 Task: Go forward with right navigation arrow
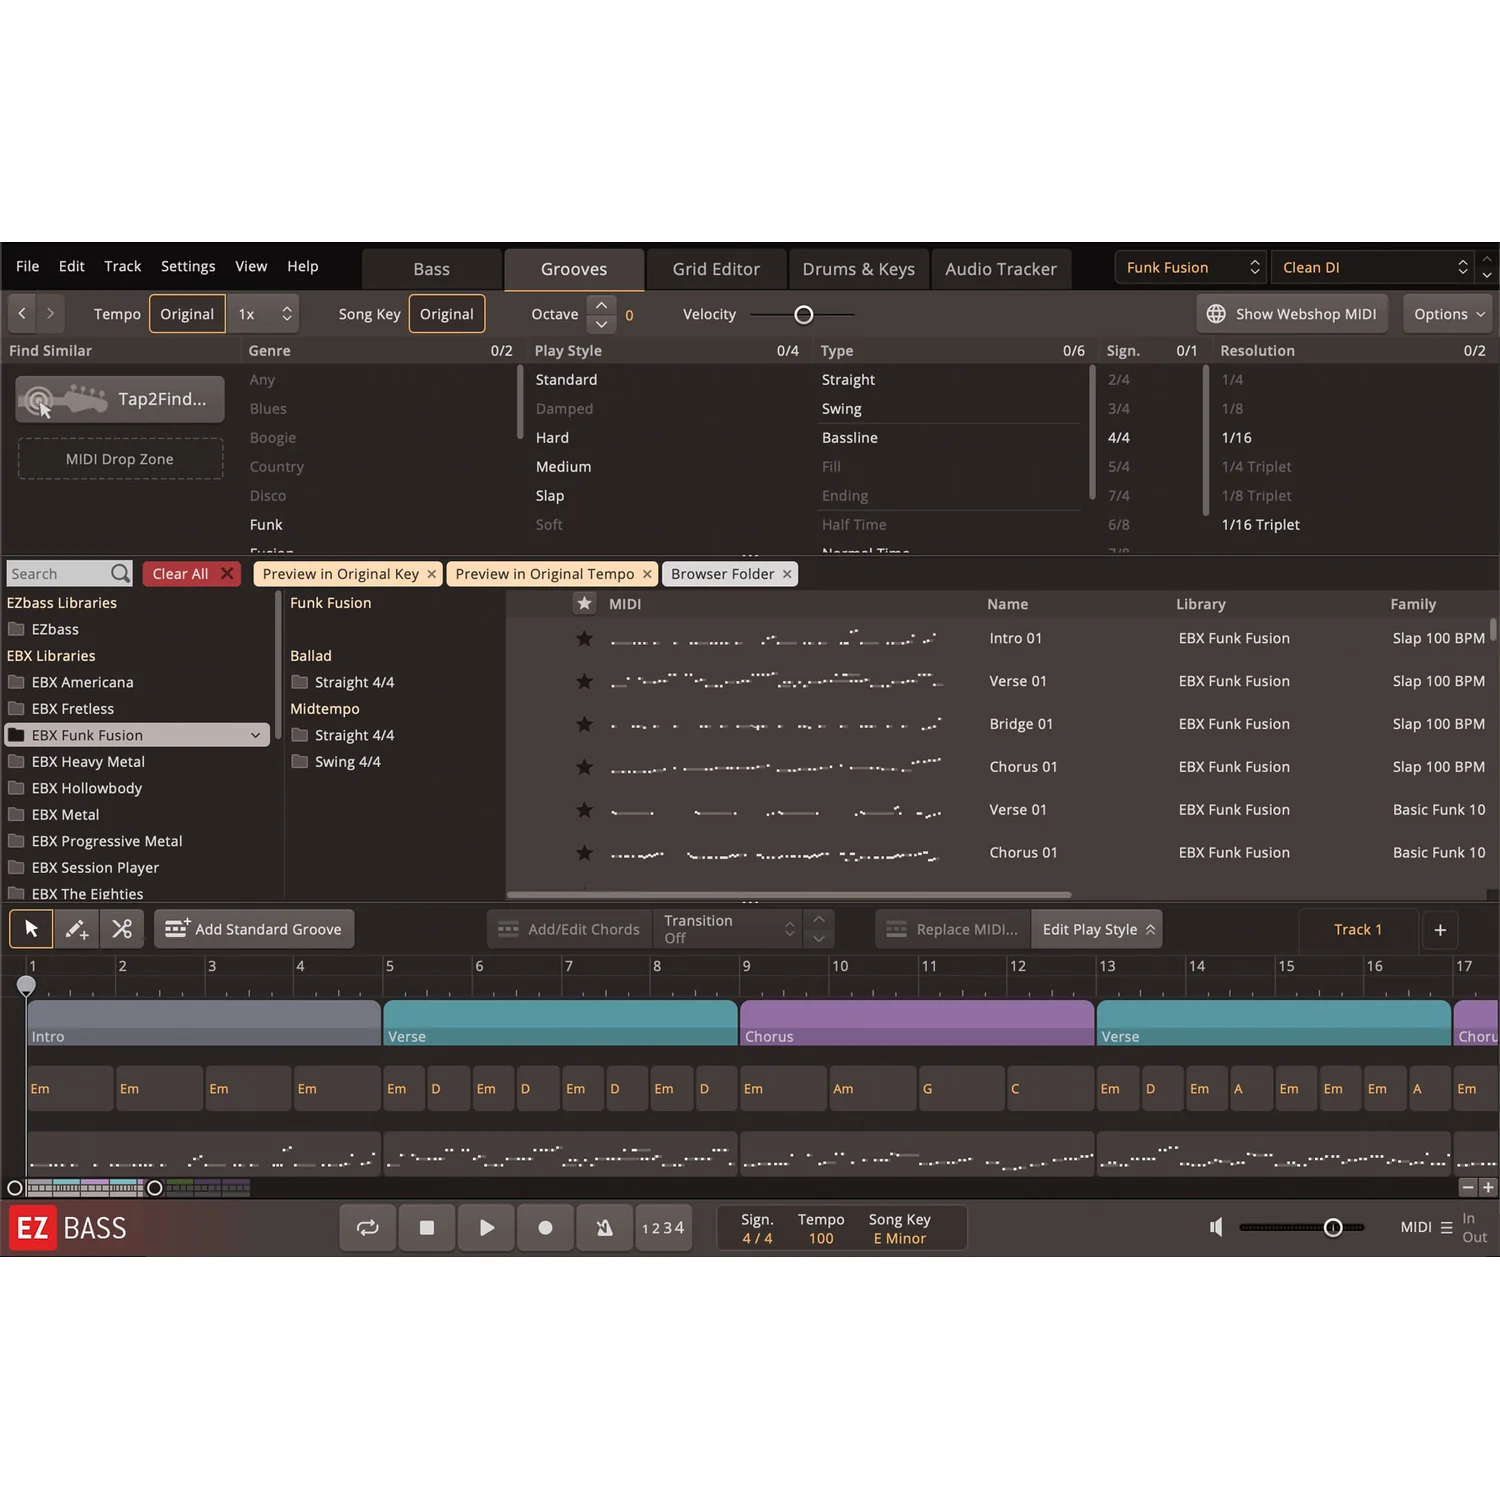click(50, 314)
